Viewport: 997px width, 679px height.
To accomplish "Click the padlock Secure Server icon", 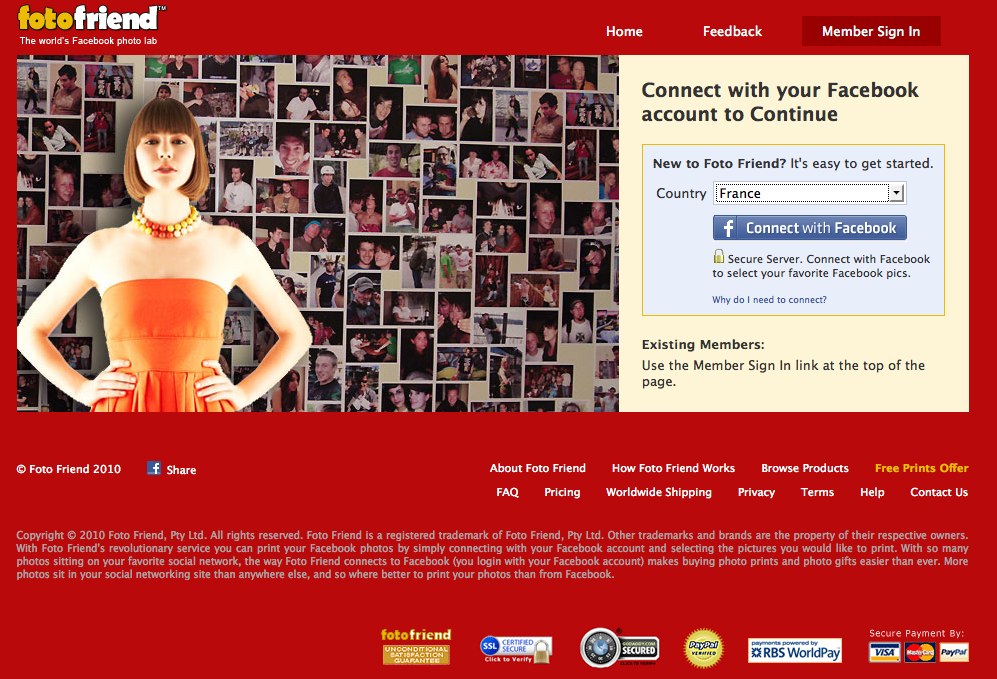I will click(x=719, y=256).
